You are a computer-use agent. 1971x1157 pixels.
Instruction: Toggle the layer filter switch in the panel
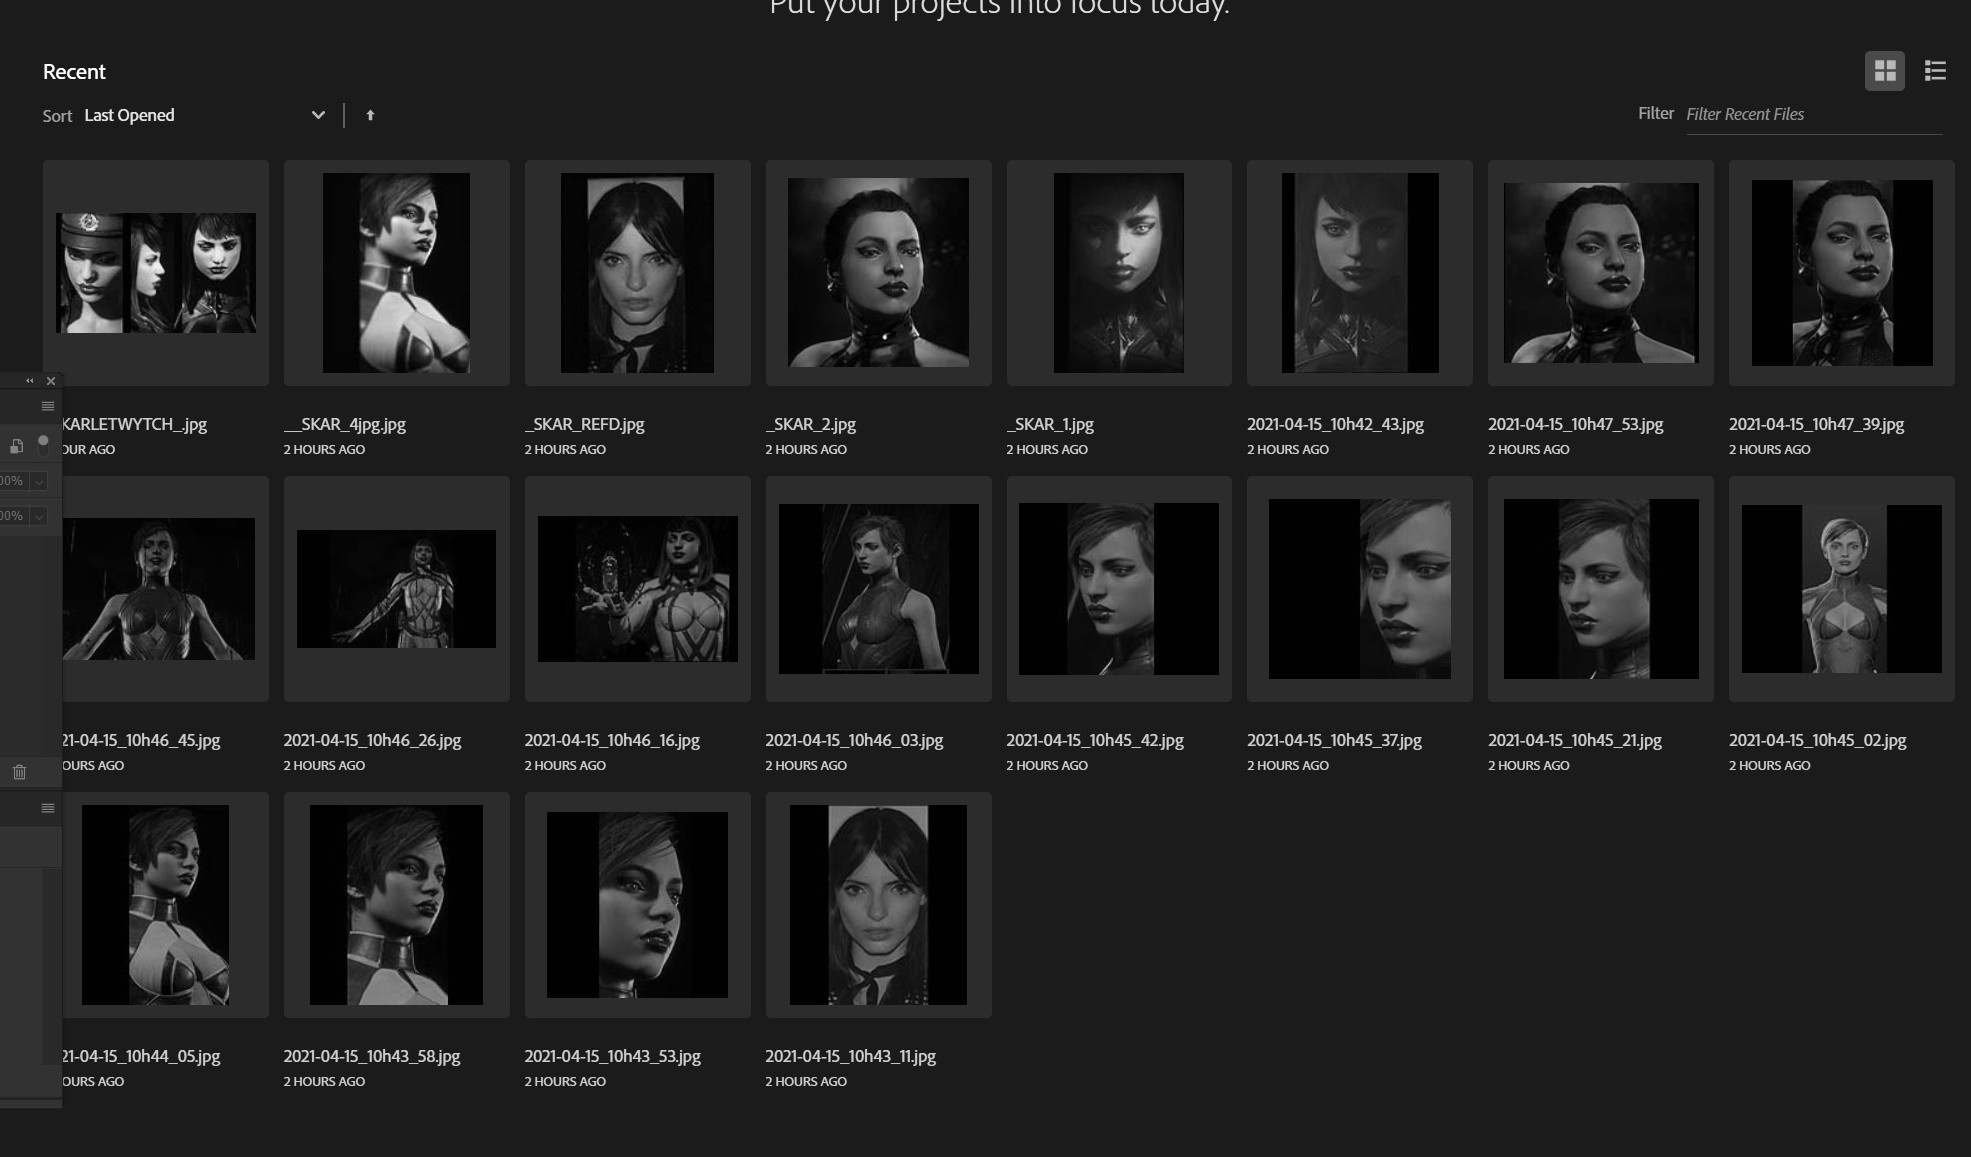pos(43,444)
